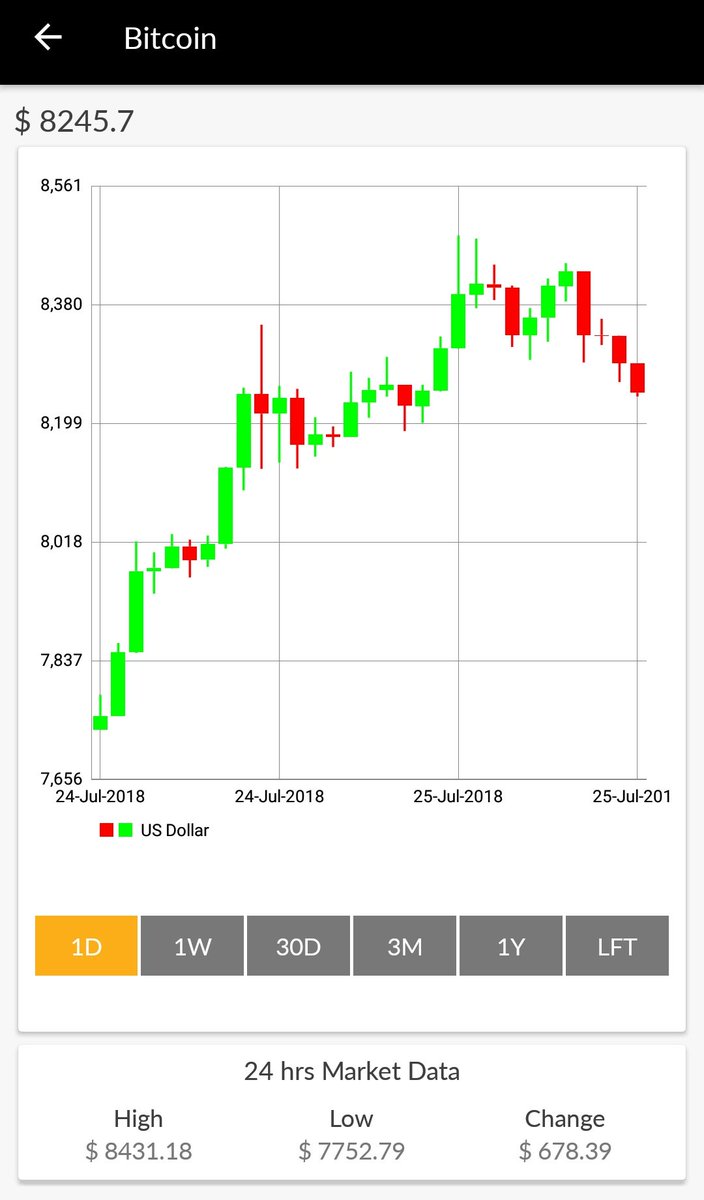Switch to the 1W time range
The width and height of the screenshot is (704, 1200).
tap(192, 946)
